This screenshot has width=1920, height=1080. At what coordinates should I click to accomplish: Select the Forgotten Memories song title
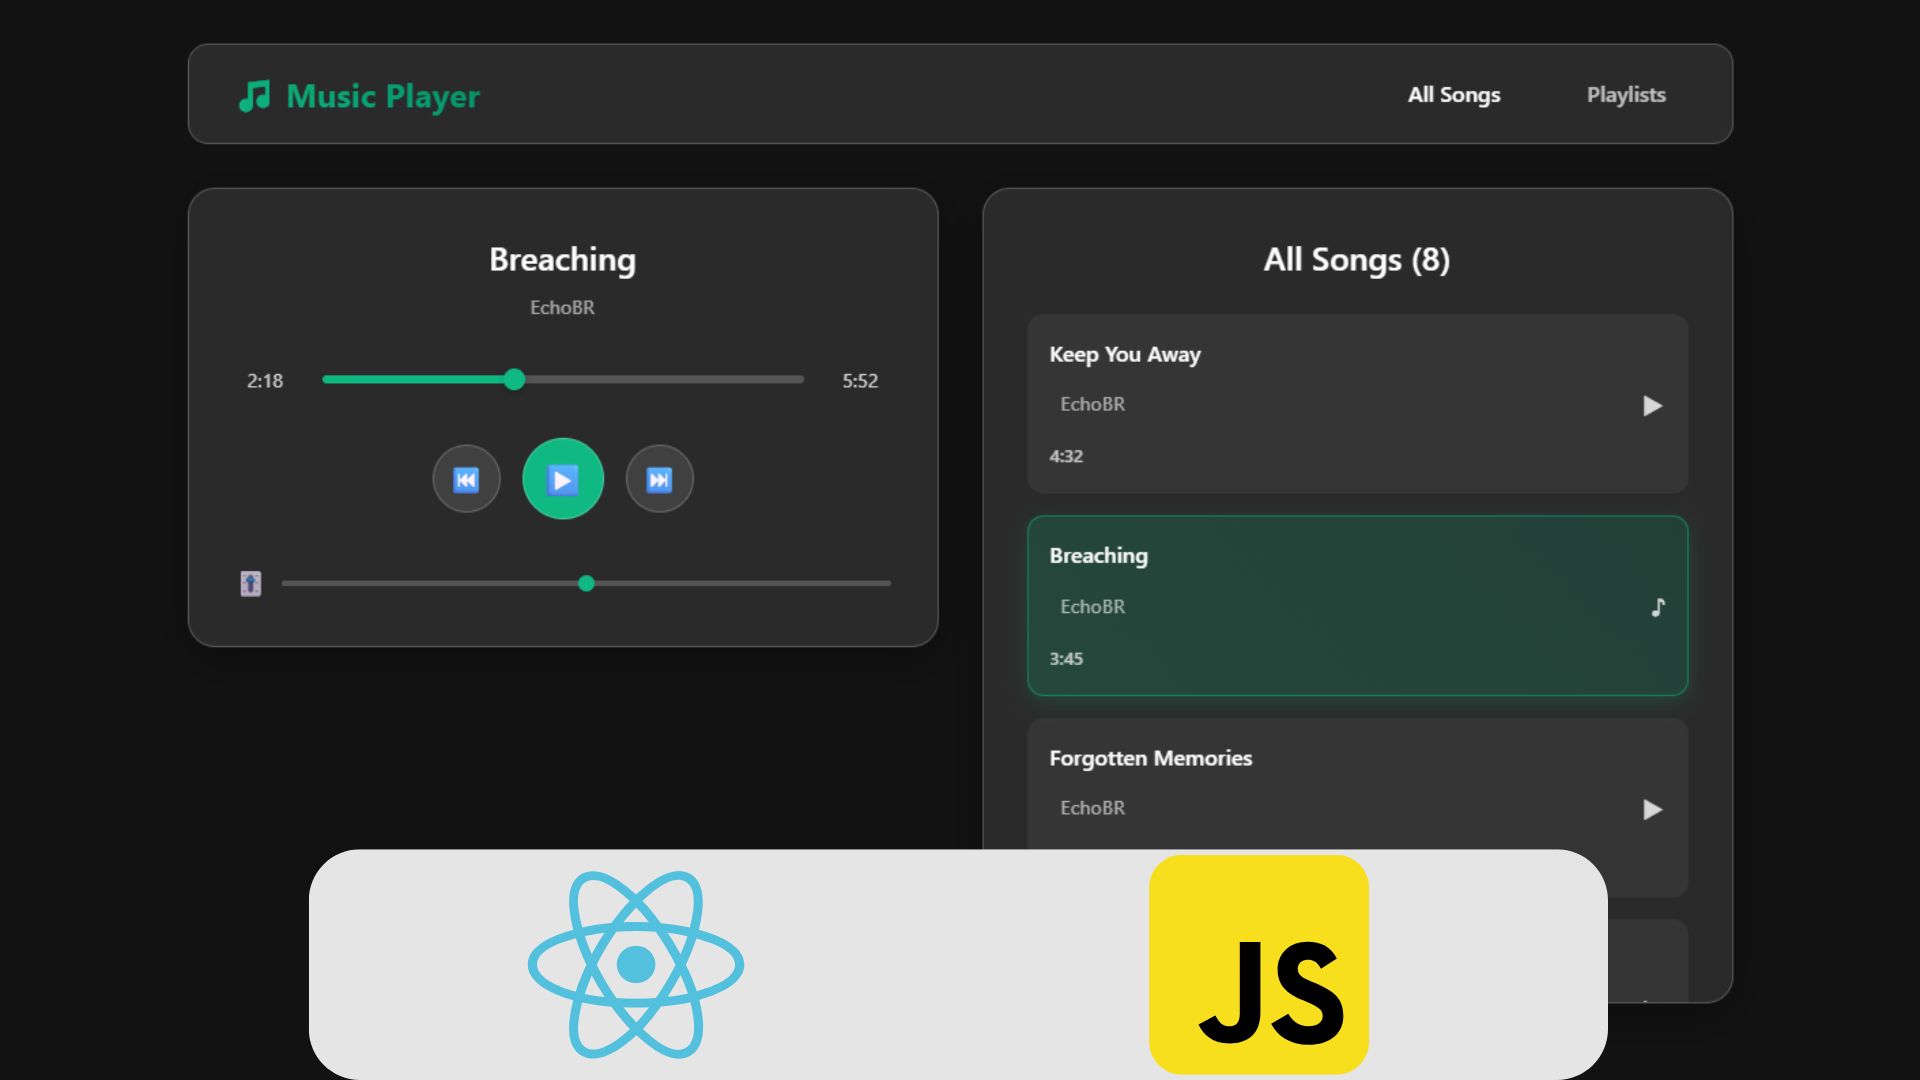coord(1150,758)
